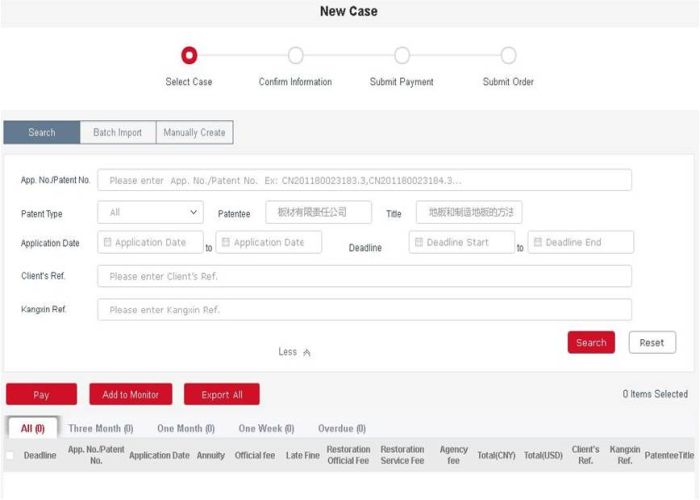
Task: Switch to the Batch Import tab
Action: [x=118, y=132]
